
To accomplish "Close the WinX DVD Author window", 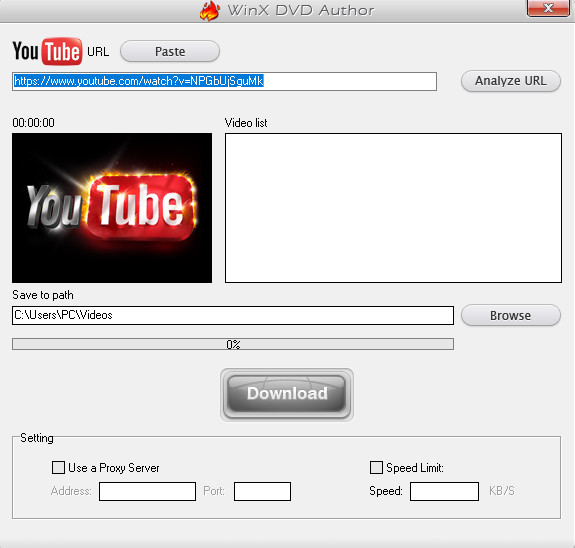I will 548,8.
